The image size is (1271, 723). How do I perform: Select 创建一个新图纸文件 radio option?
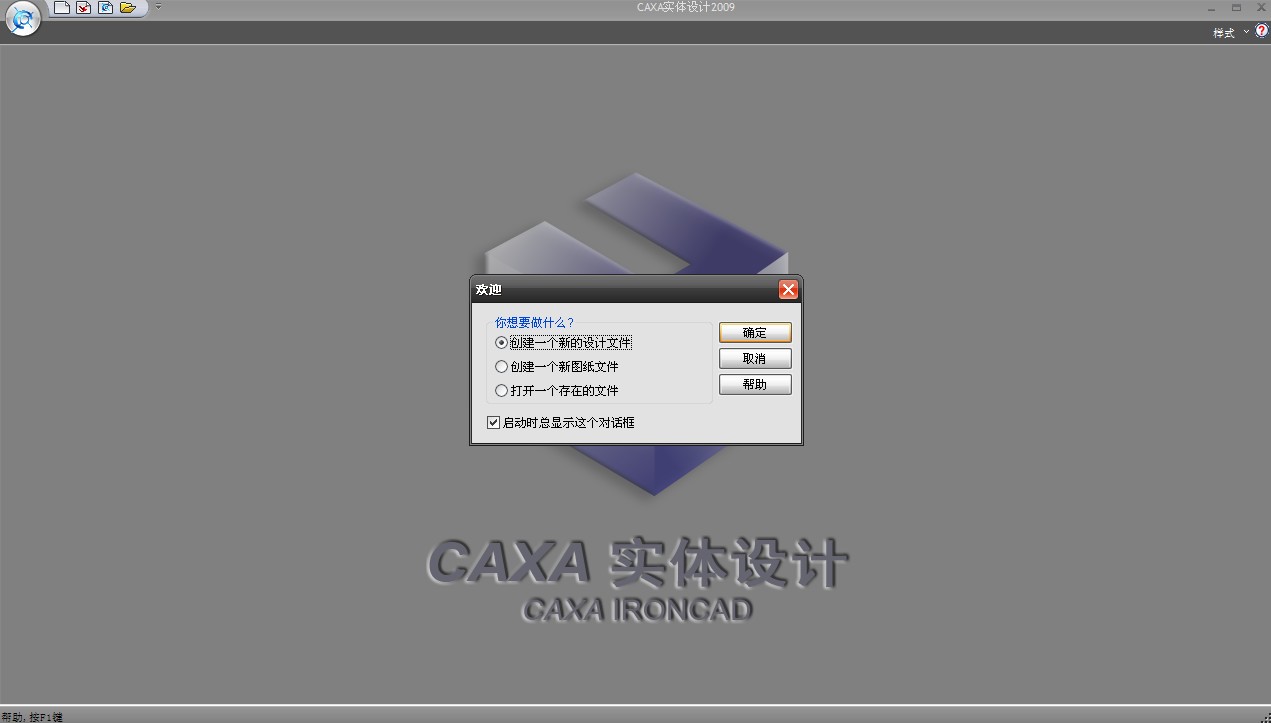coord(557,366)
